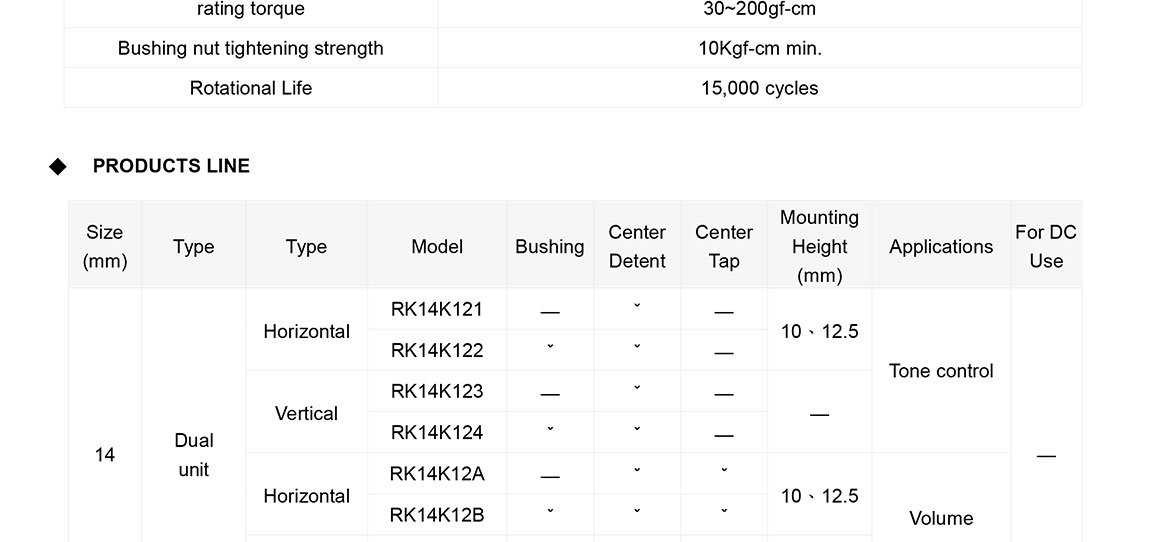Click model RK14K12B
Viewport: 1150px width, 542px height.
coord(437,515)
